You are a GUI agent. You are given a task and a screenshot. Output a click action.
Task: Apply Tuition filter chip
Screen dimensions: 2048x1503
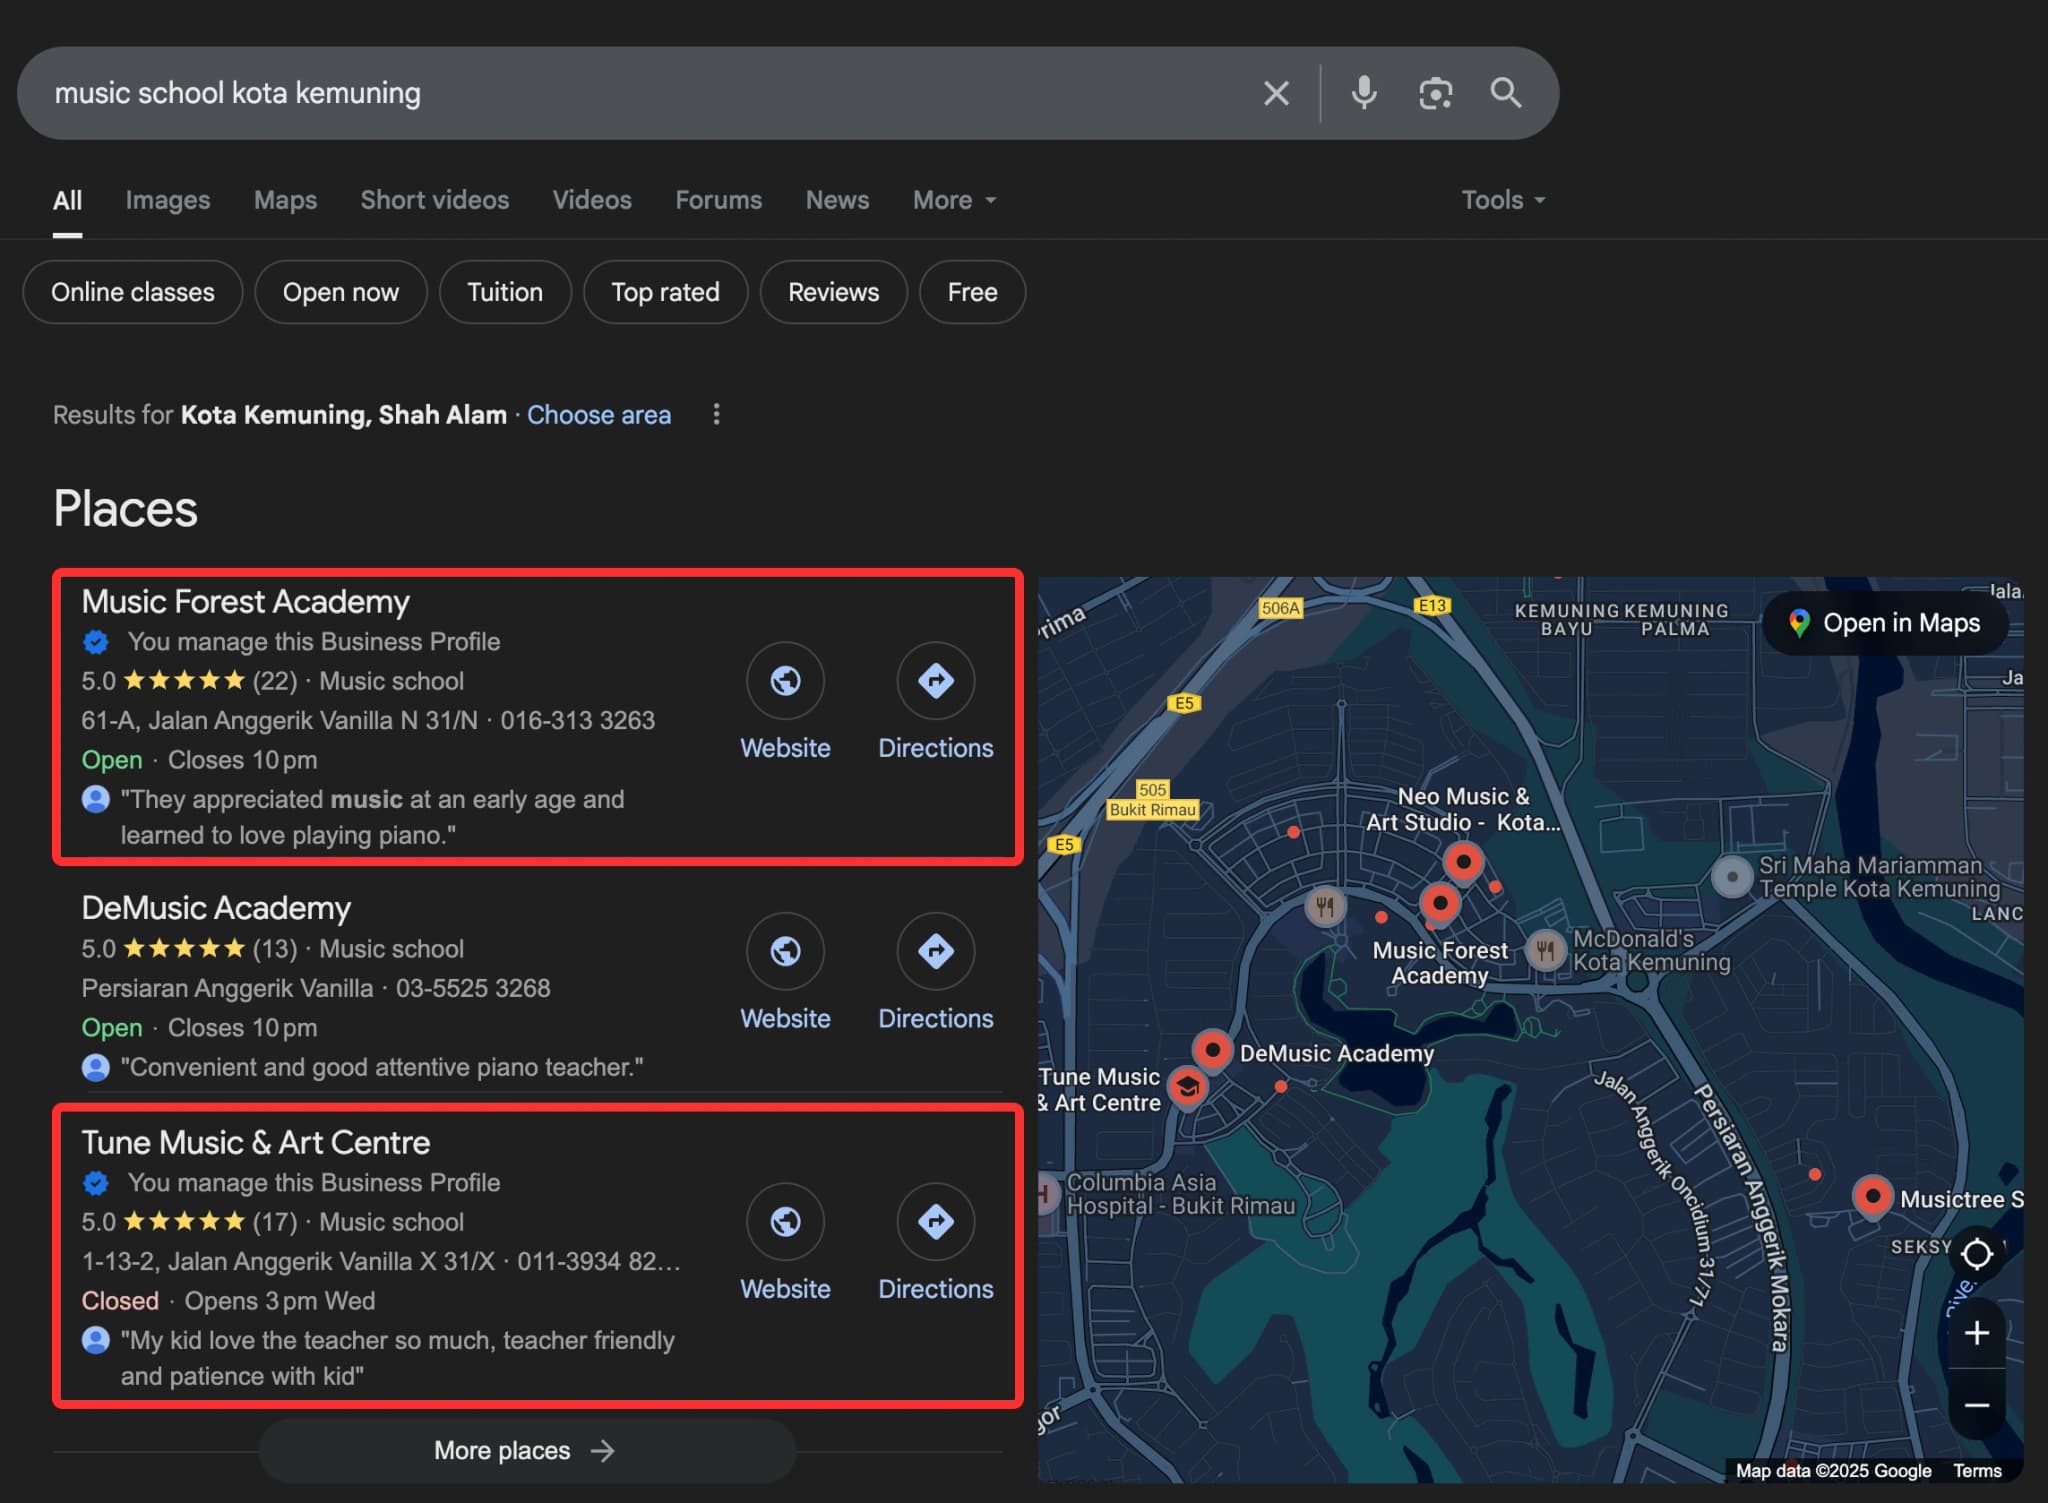click(x=505, y=292)
